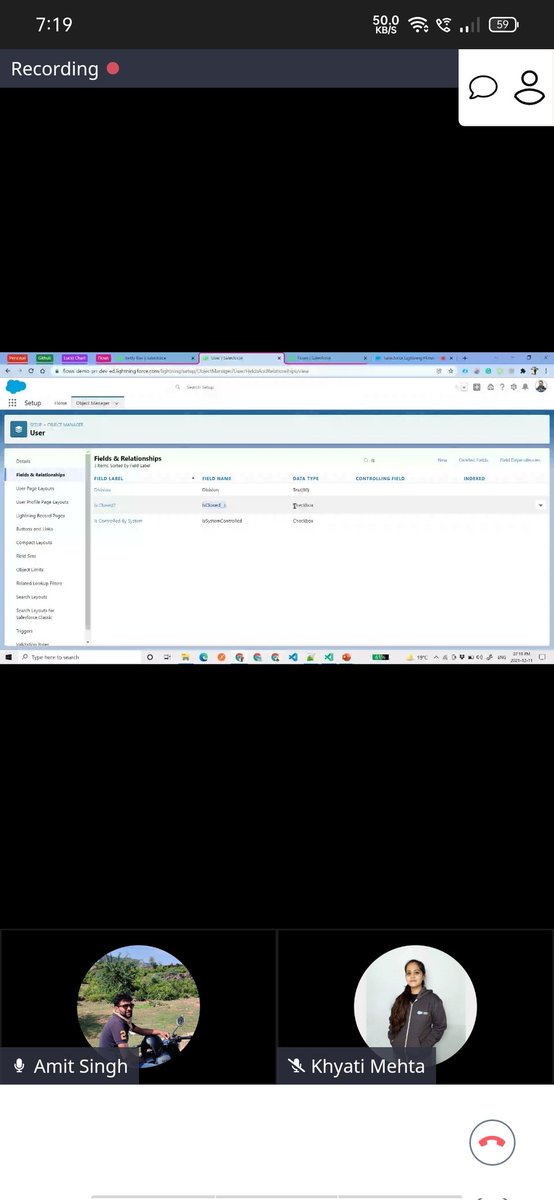554x1200 pixels.
Task: Click the Salesforce cloud logo
Action: pyautogui.click(x=15, y=386)
